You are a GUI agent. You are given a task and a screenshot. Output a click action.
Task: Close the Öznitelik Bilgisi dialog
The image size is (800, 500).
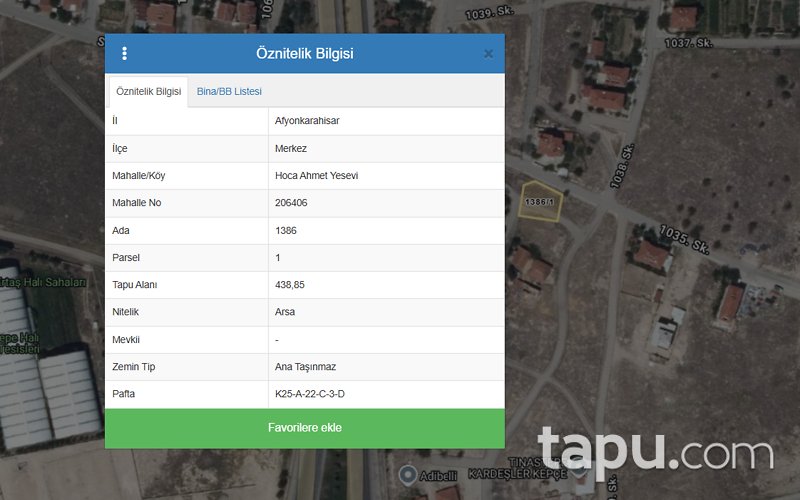point(488,54)
